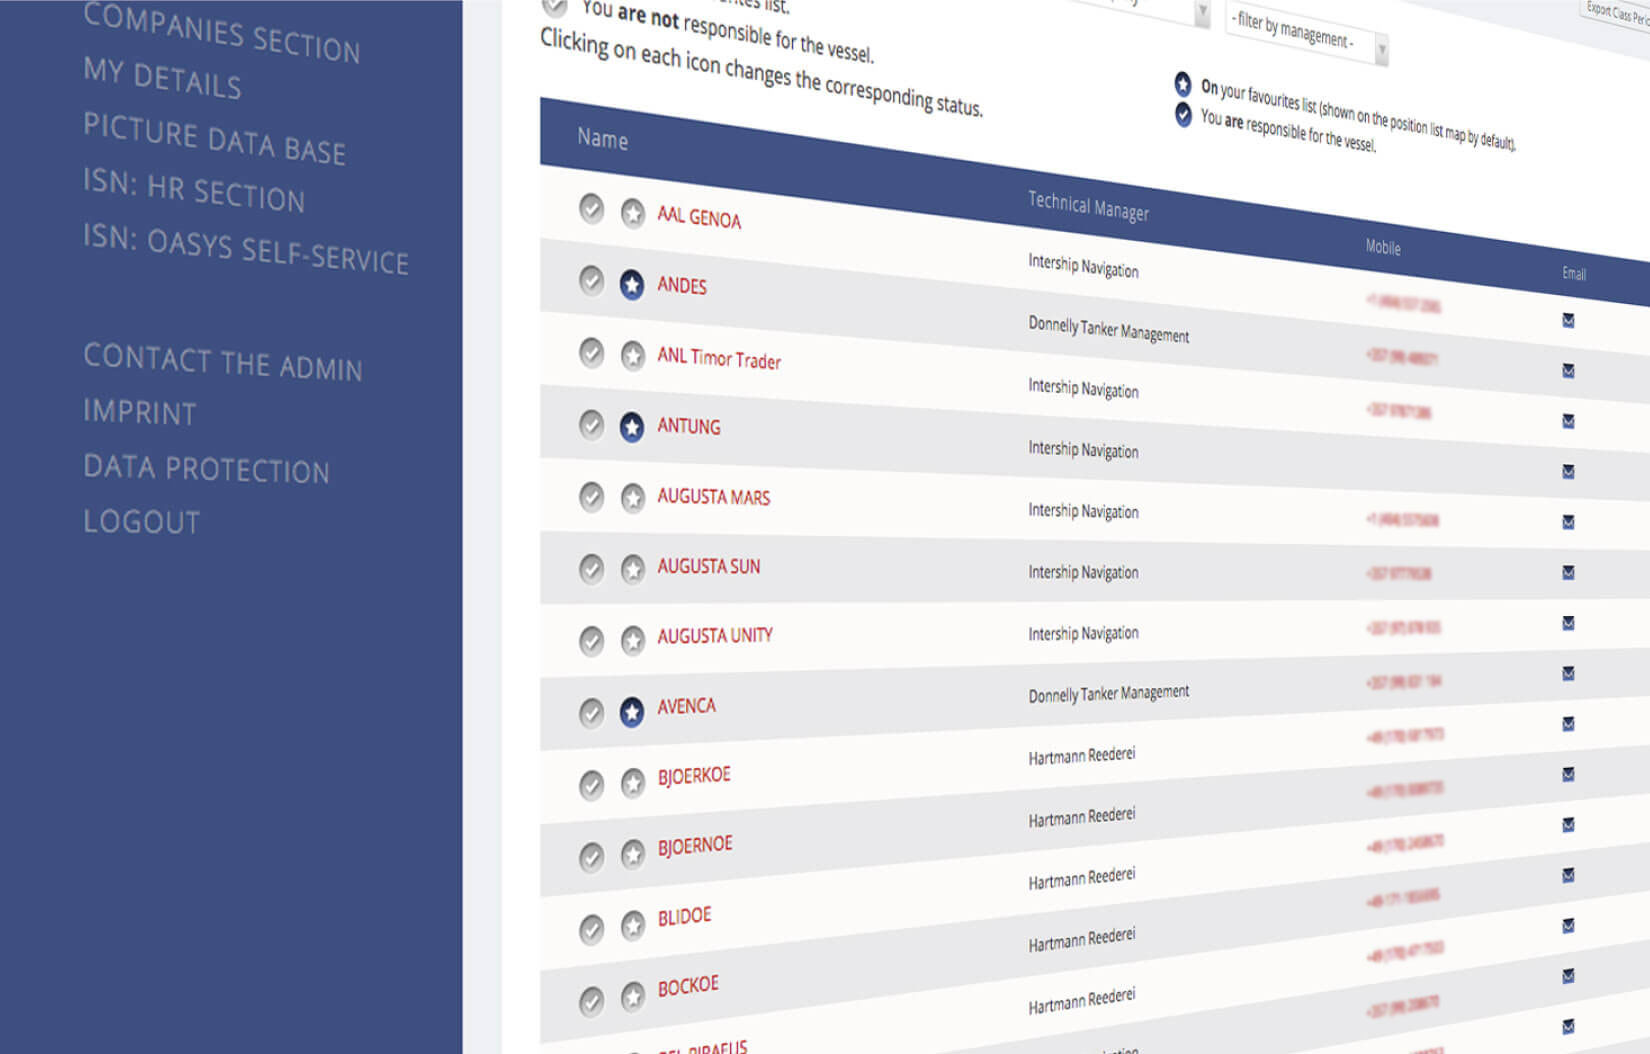Click the Technical Manager column header
The height and width of the screenshot is (1054, 1650).
tap(1088, 206)
